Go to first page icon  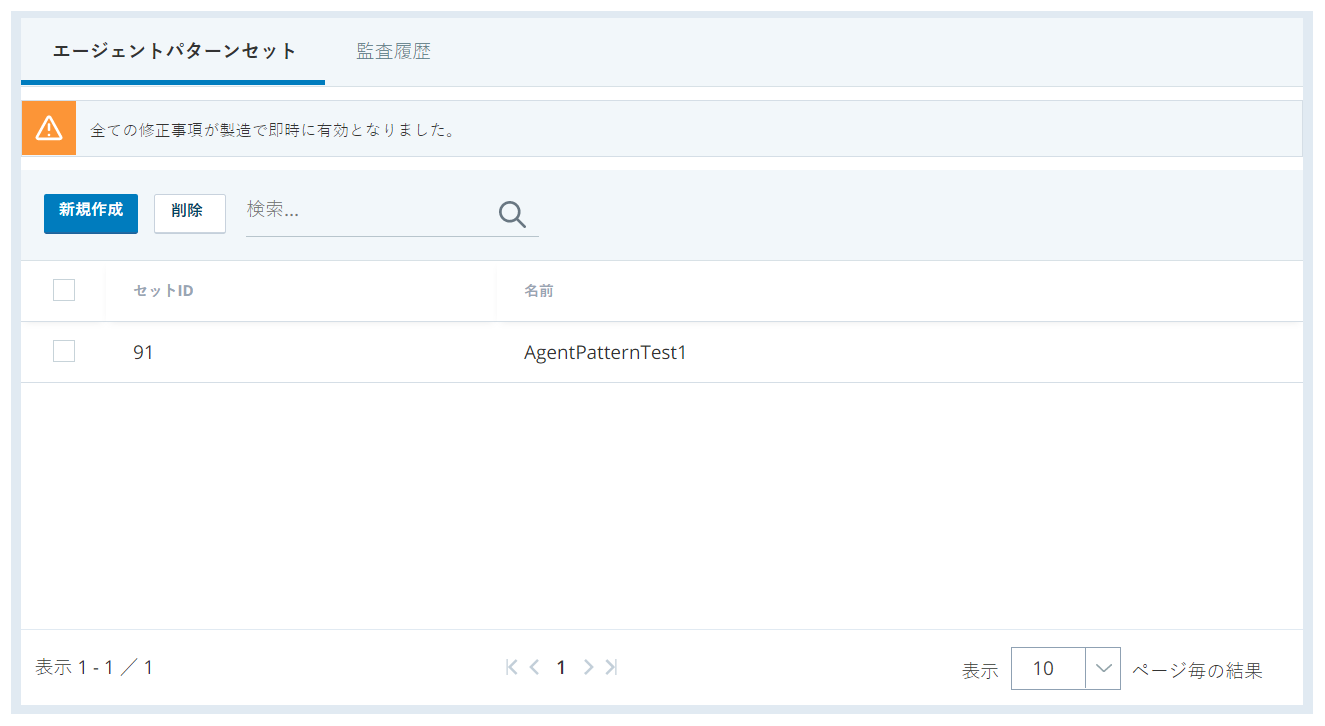(x=512, y=667)
